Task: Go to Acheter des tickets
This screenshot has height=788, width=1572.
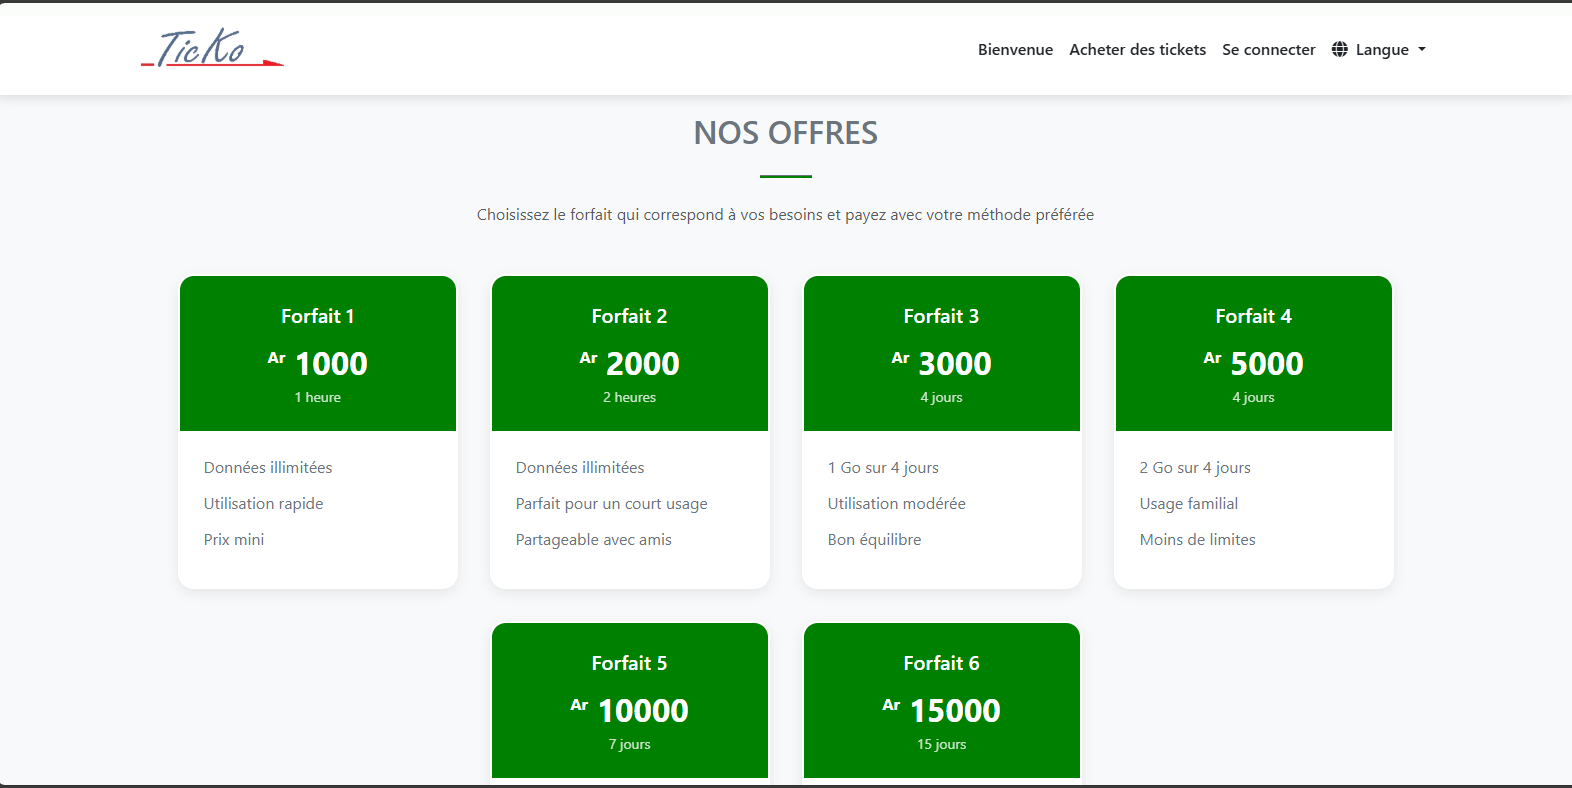Action: [x=1137, y=49]
